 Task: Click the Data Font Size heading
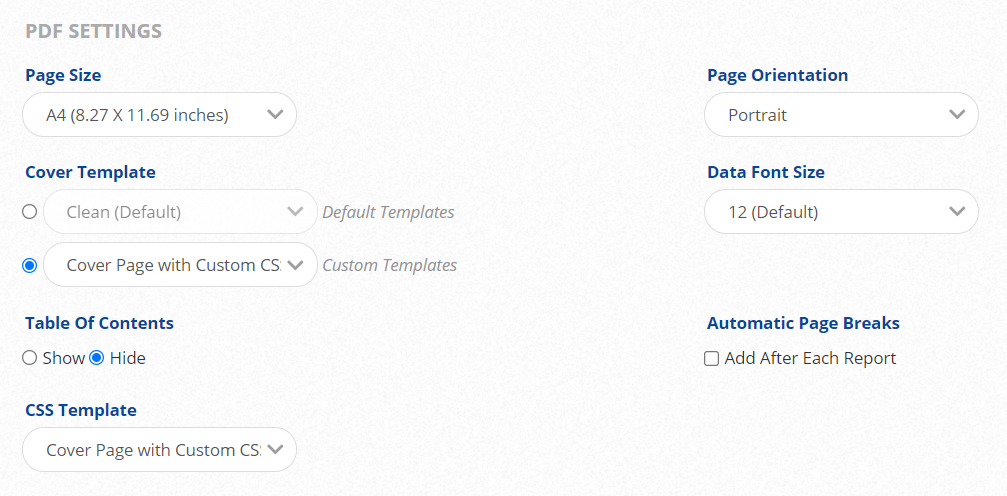[x=766, y=172]
